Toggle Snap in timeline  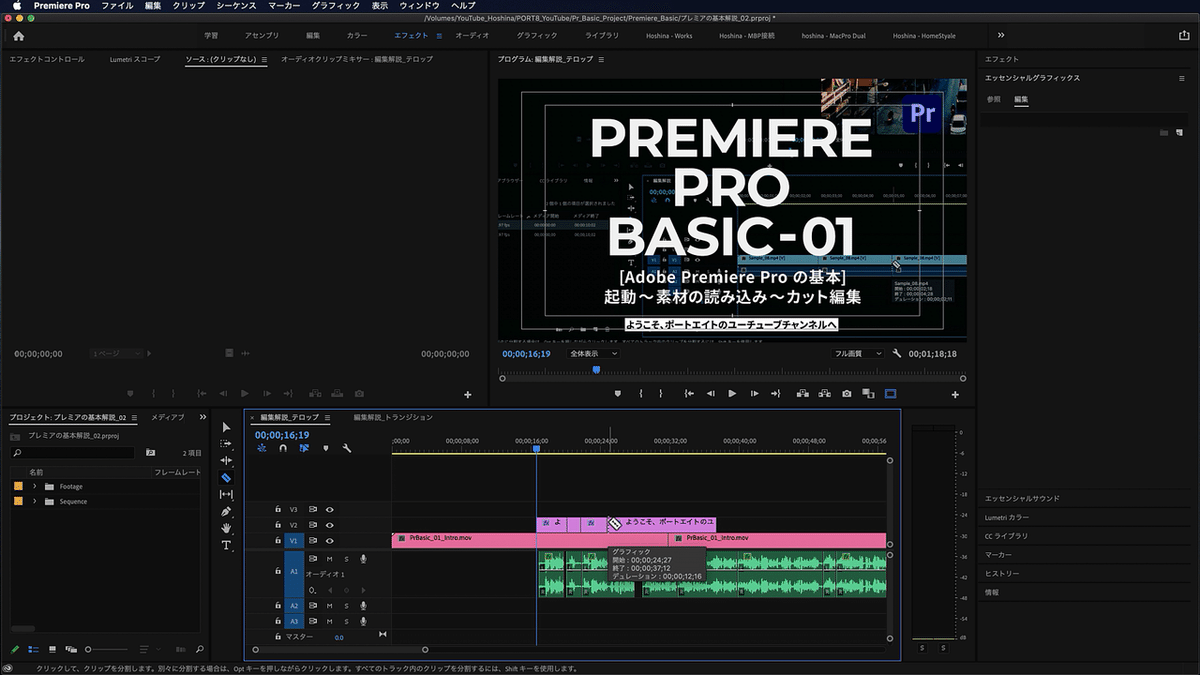coord(283,448)
